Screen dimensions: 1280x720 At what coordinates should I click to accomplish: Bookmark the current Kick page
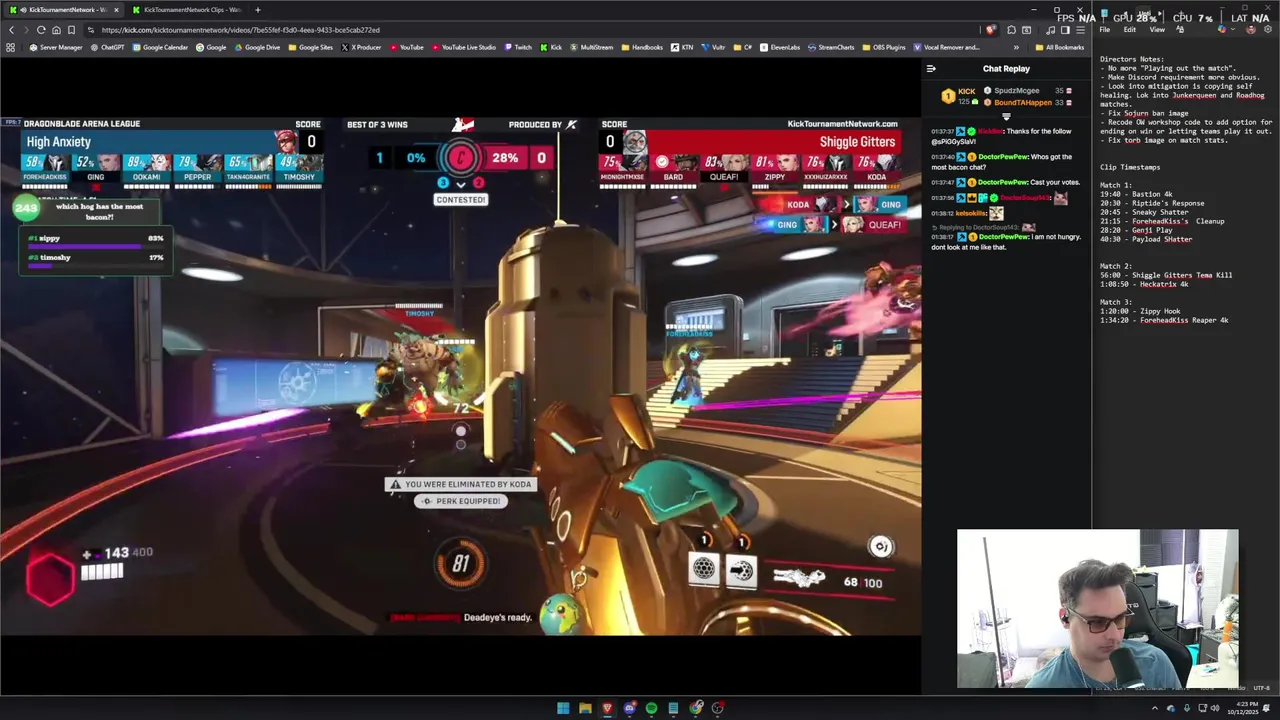pos(71,30)
